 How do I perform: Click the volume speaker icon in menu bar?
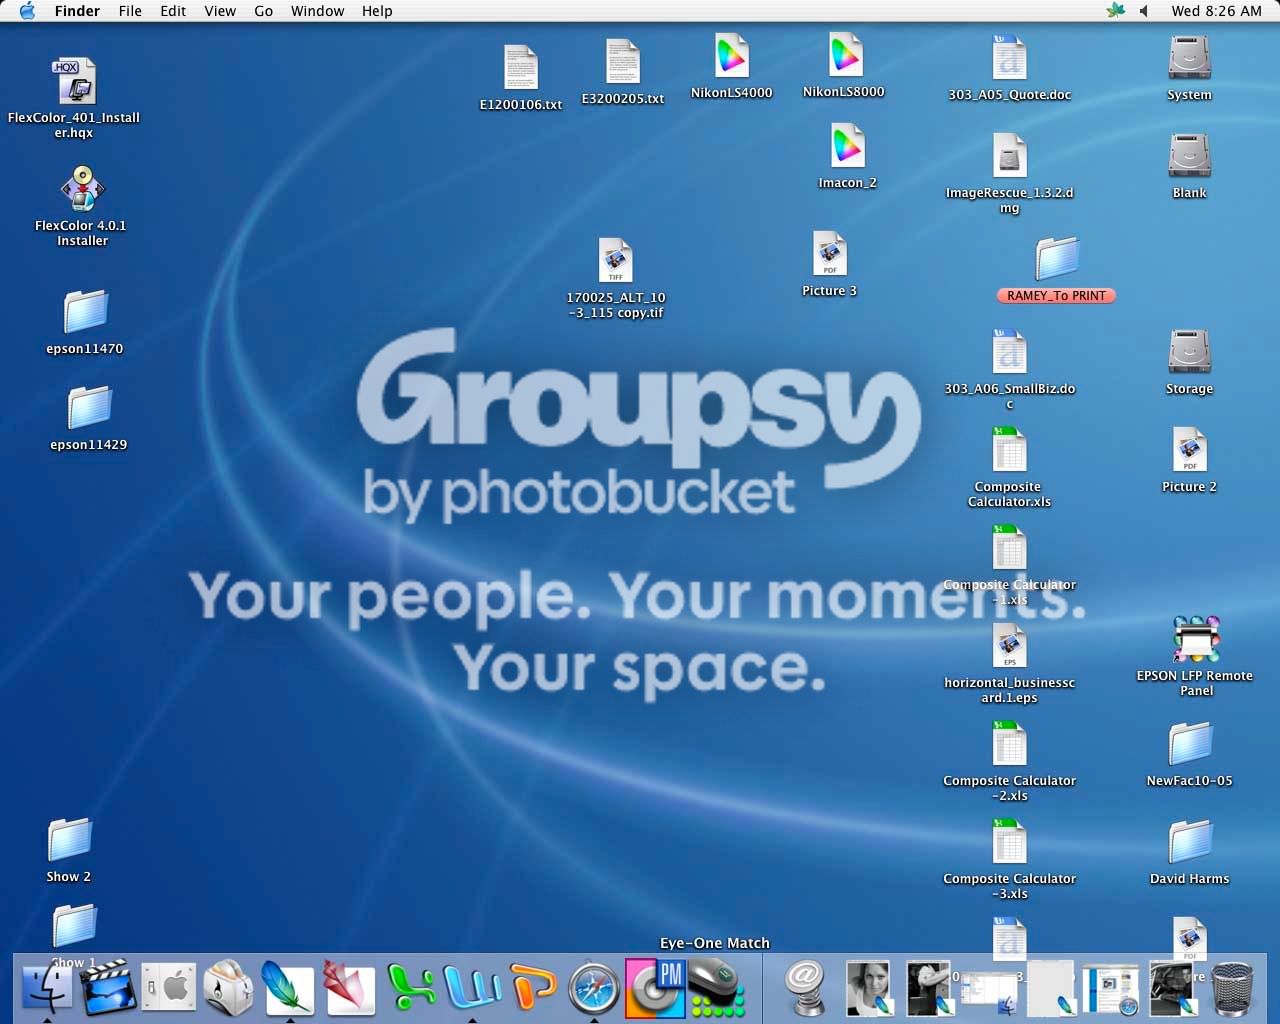(x=1144, y=11)
